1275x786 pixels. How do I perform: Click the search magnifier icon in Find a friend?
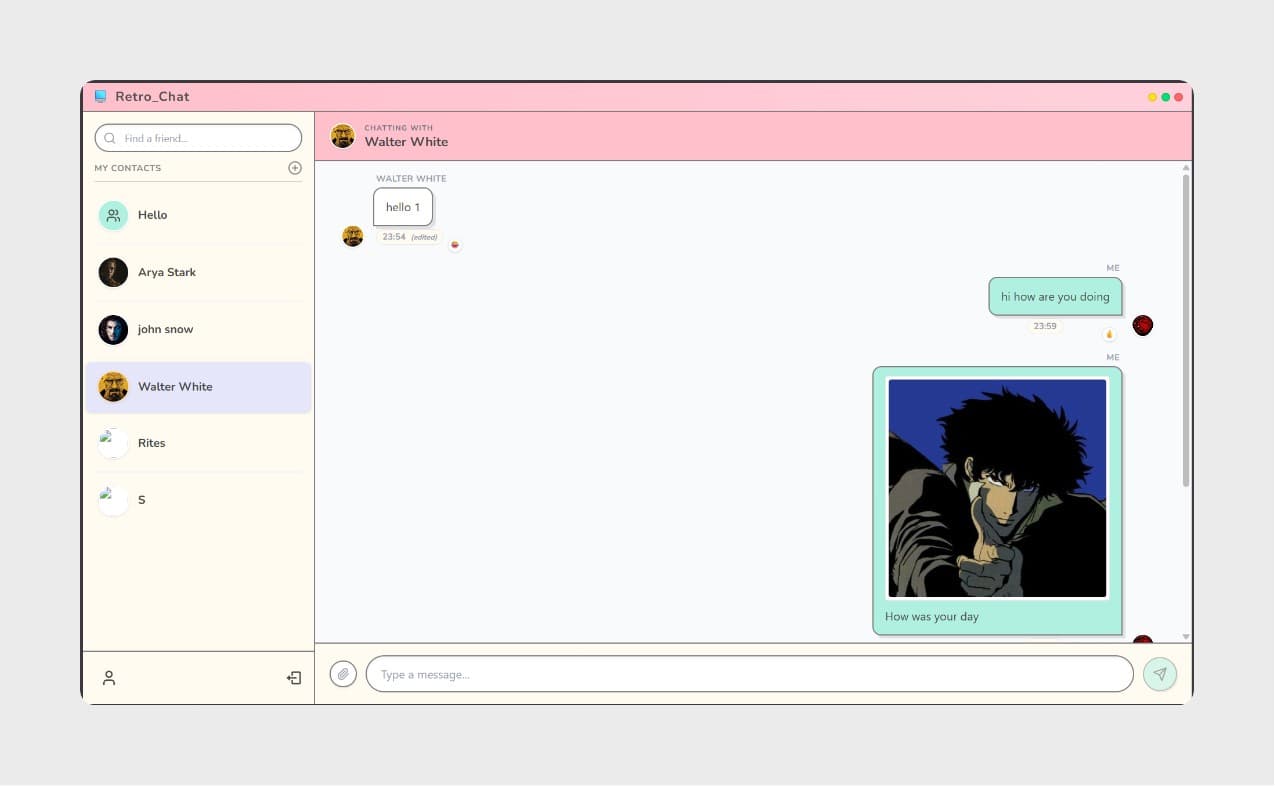point(110,138)
